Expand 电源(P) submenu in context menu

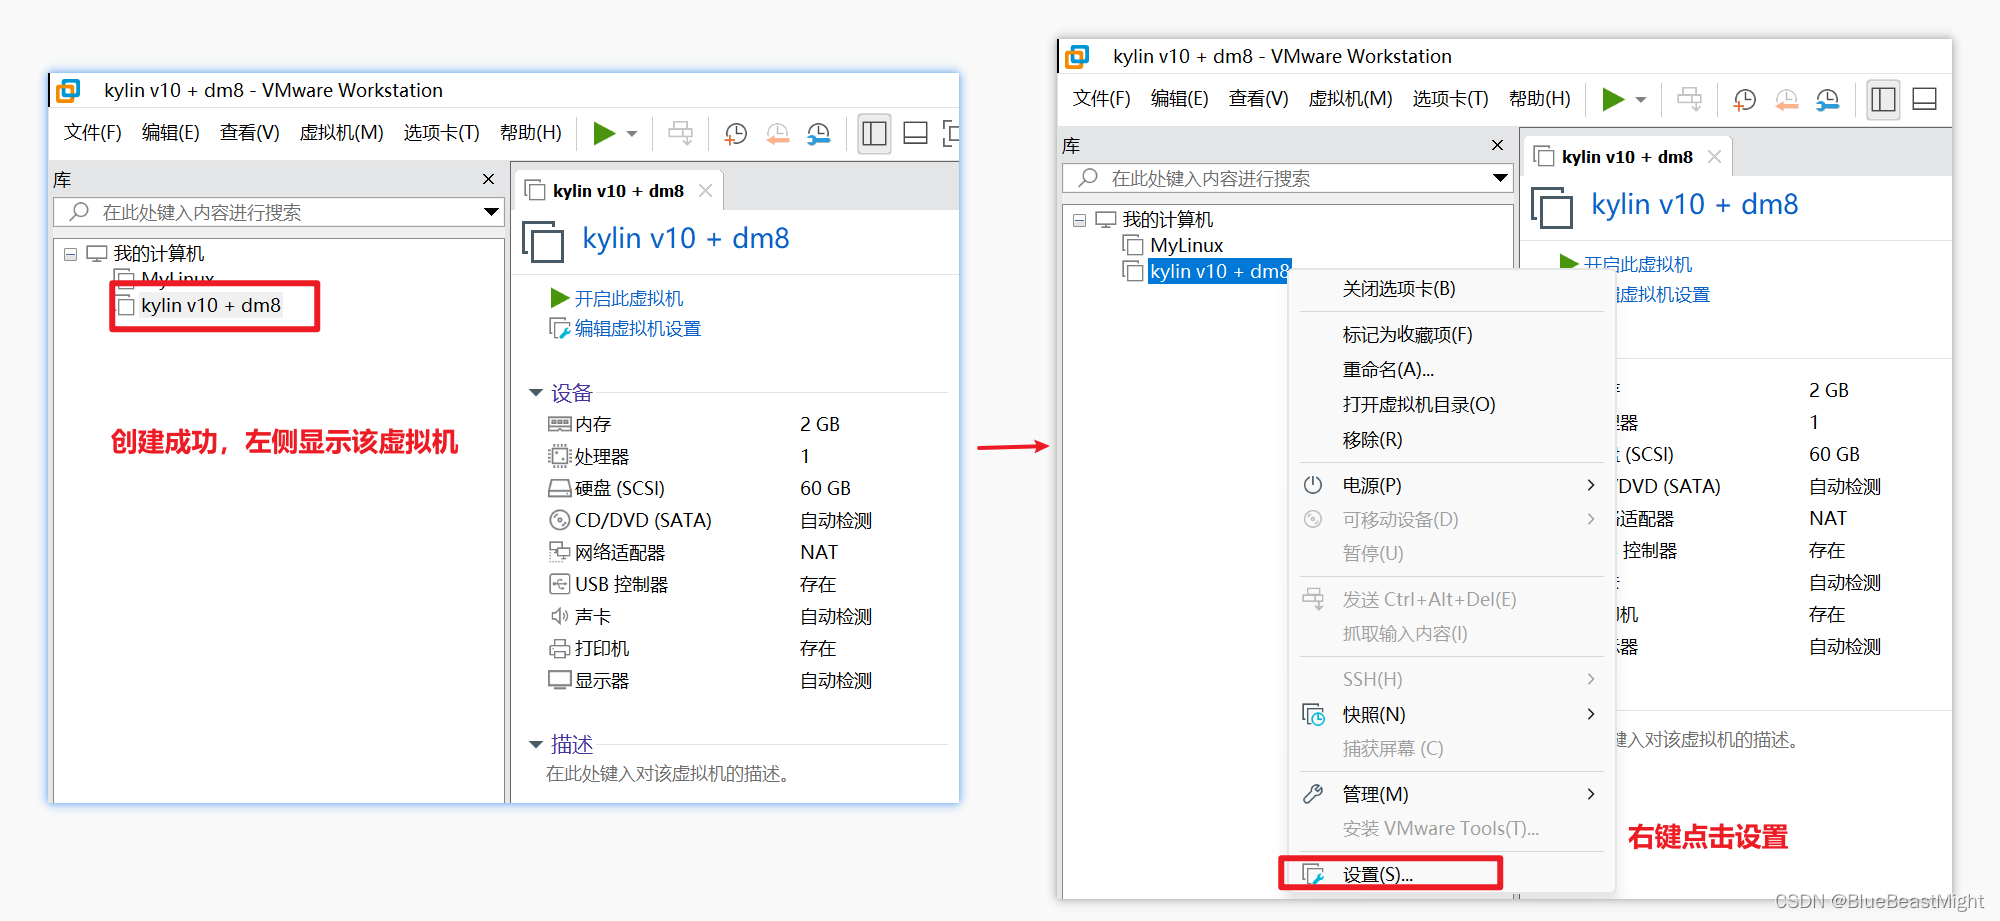pyautogui.click(x=1452, y=485)
